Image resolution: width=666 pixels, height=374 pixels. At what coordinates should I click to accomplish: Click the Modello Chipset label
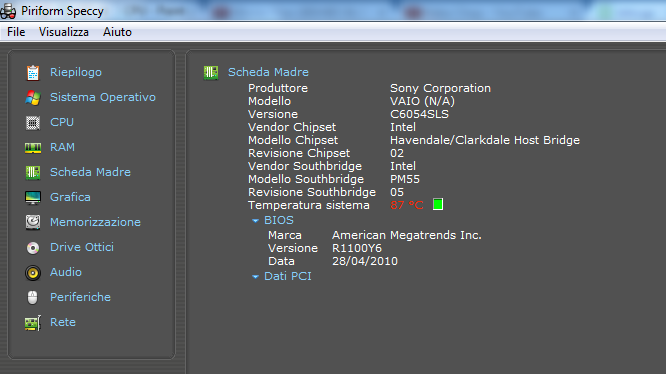click(293, 140)
